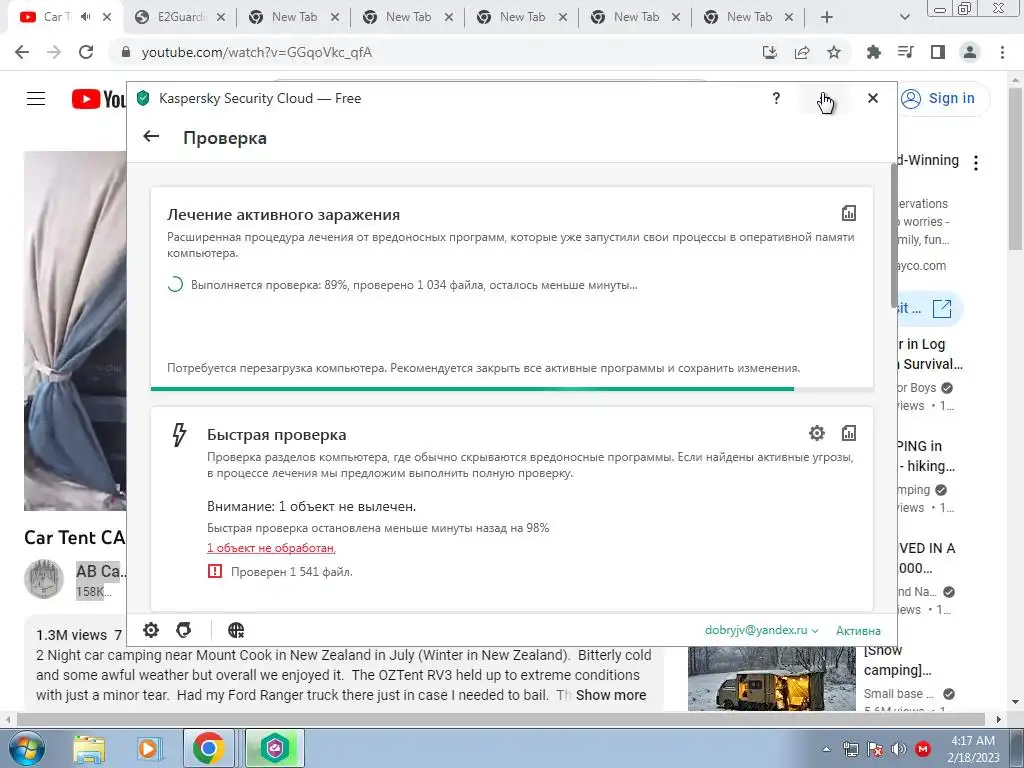Mute audio icon on the YouTube tab

click(86, 17)
